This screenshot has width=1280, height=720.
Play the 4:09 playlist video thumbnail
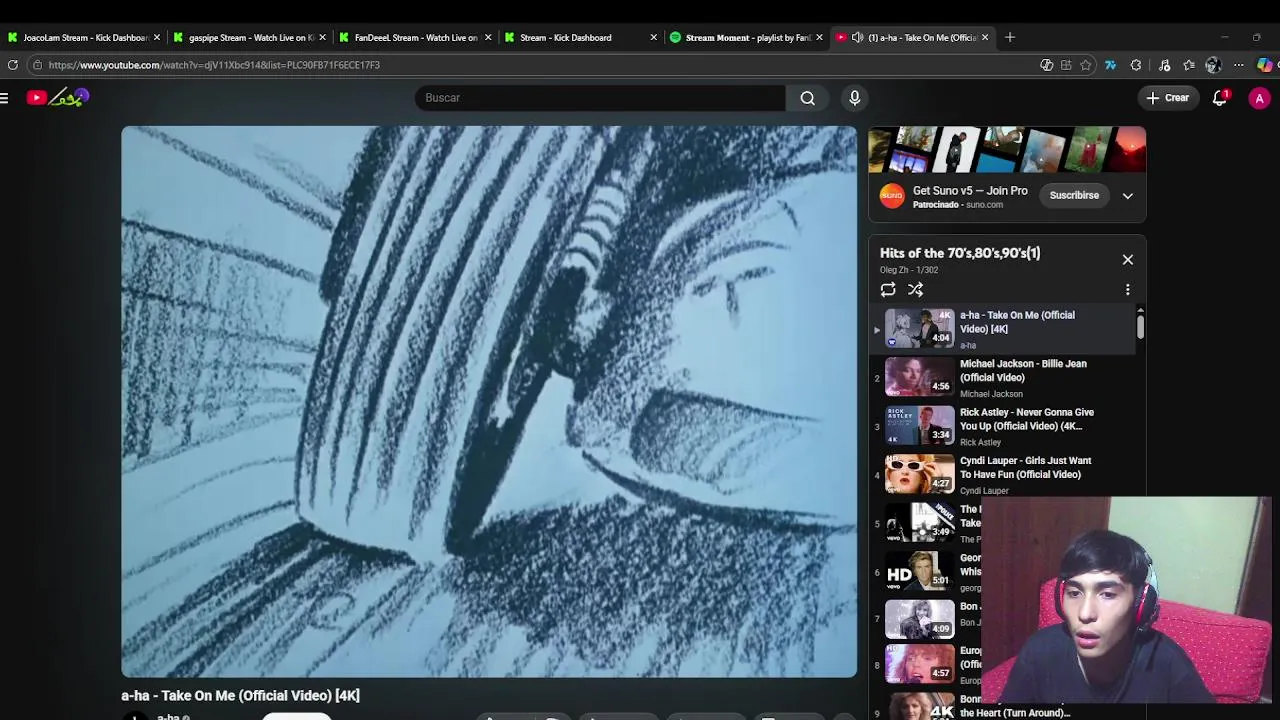click(920, 620)
